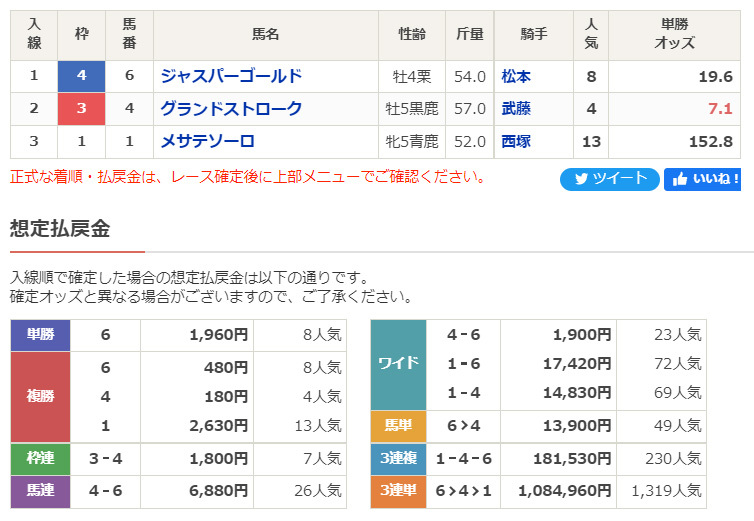Select the 馬連 payout label
The width and height of the screenshot is (754, 521).
click(x=40, y=491)
